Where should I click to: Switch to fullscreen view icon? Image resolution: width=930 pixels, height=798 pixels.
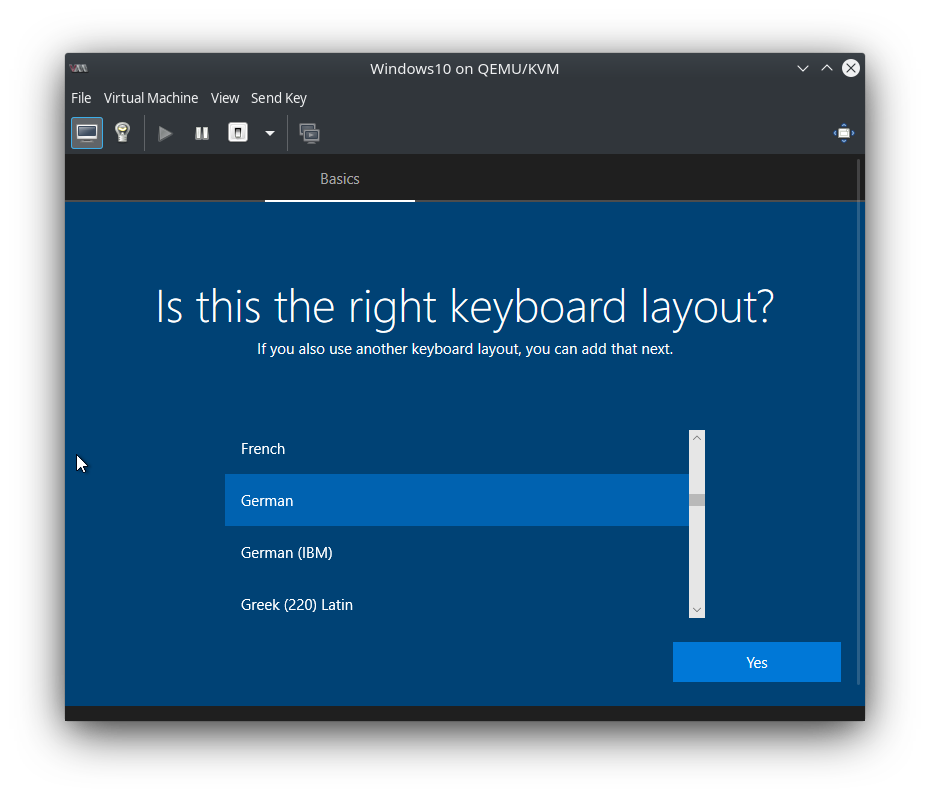point(844,133)
